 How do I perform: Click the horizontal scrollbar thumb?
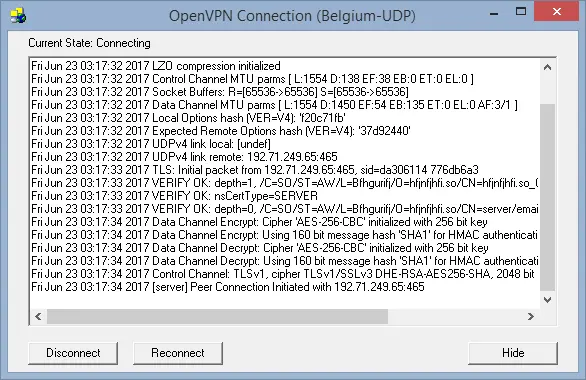click(217, 316)
